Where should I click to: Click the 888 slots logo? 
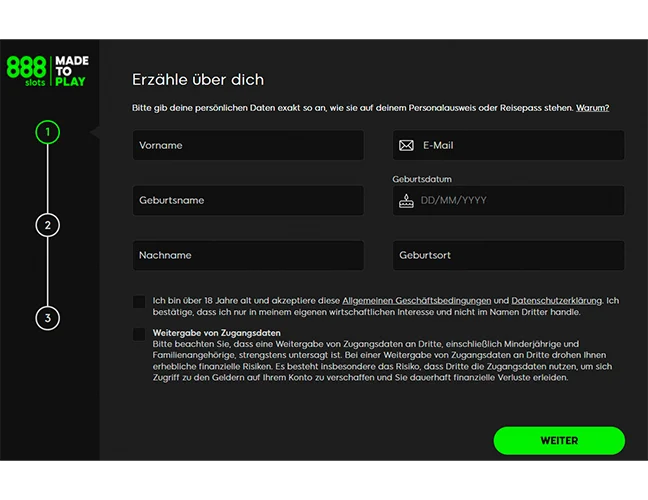[x=25, y=71]
